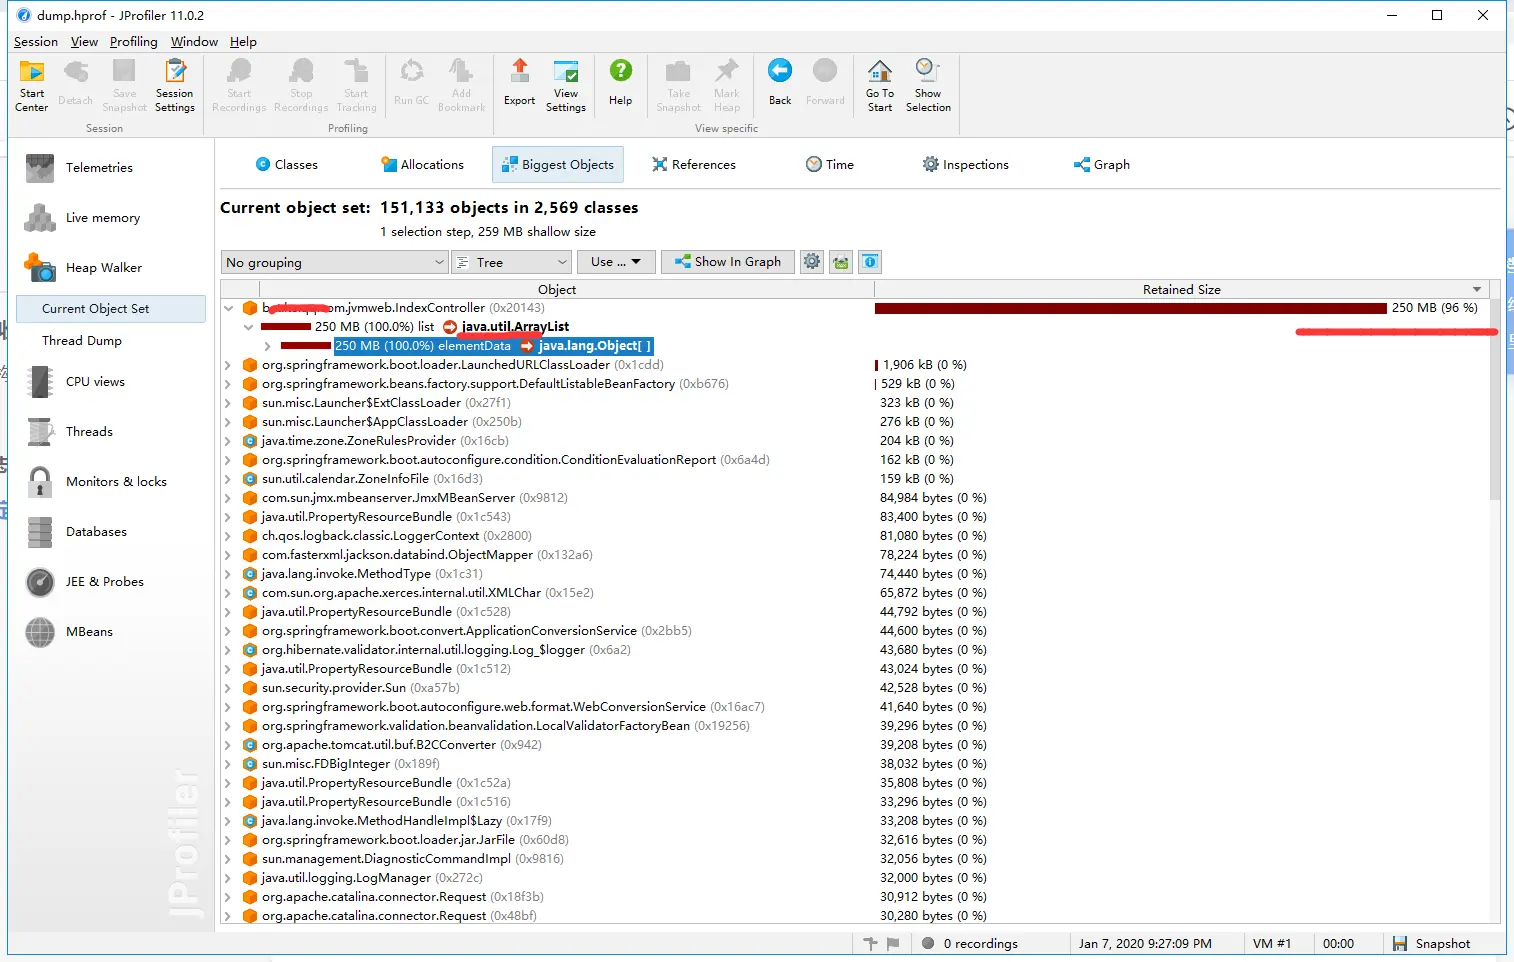Switch to the Biggest Objects view tab
The height and width of the screenshot is (962, 1514).
pos(558,165)
